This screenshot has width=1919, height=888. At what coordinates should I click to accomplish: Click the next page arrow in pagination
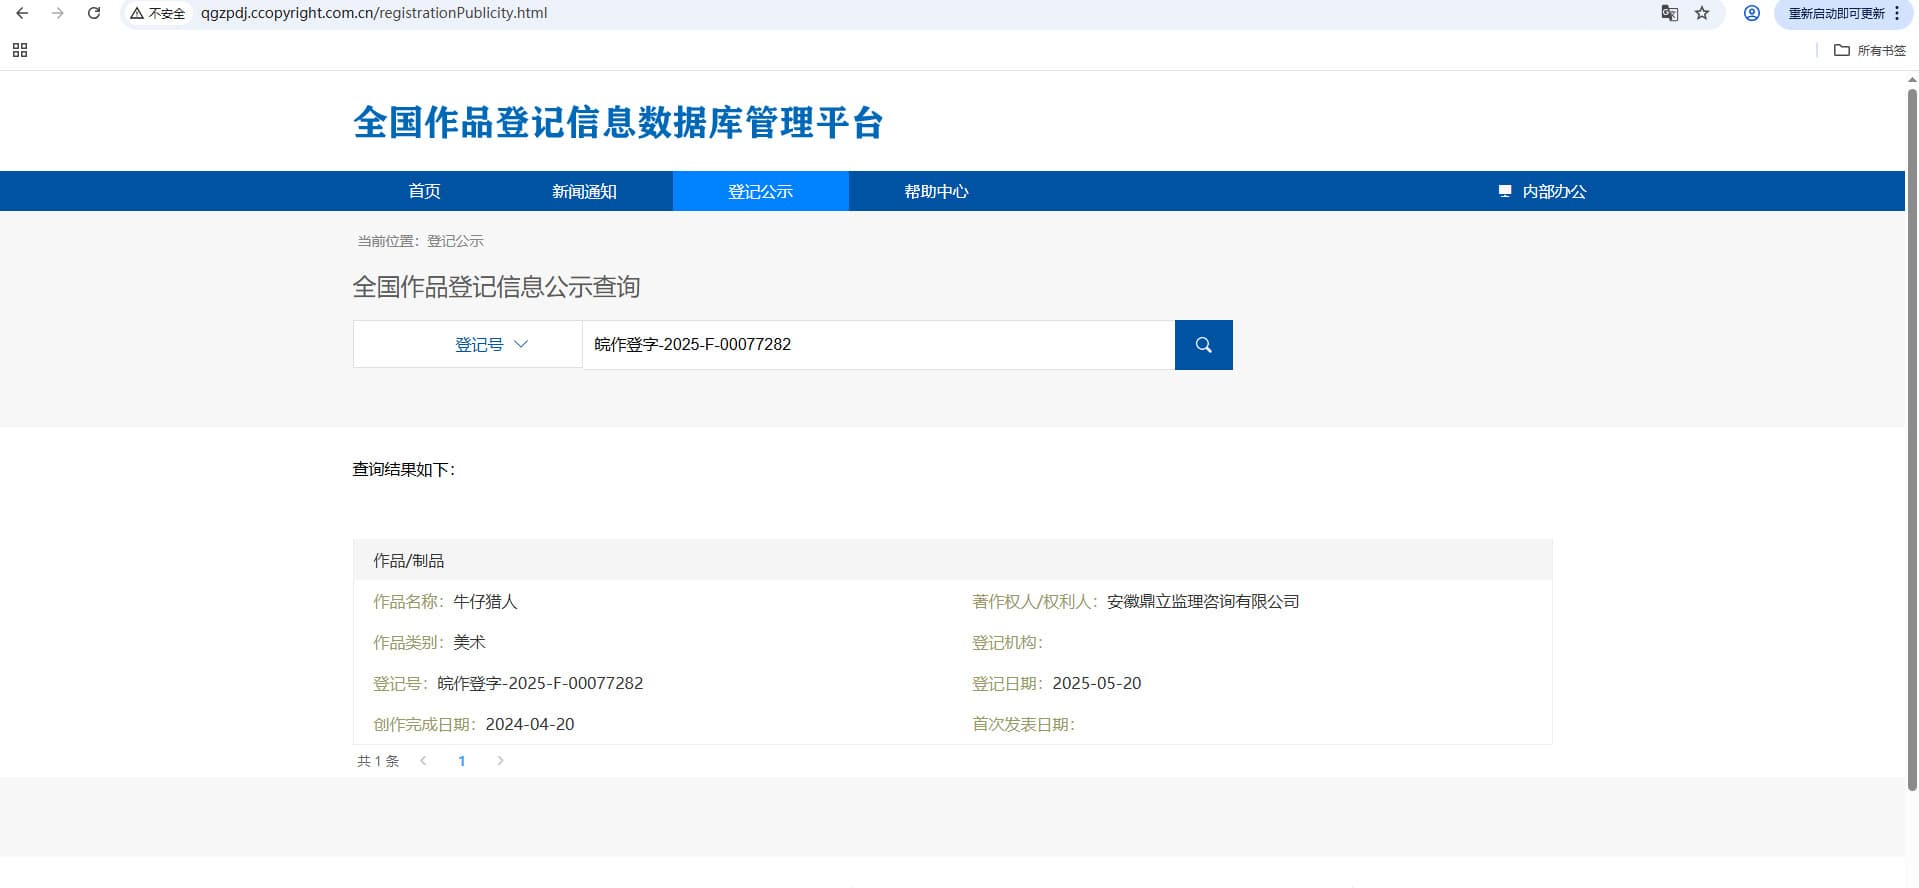click(x=500, y=761)
